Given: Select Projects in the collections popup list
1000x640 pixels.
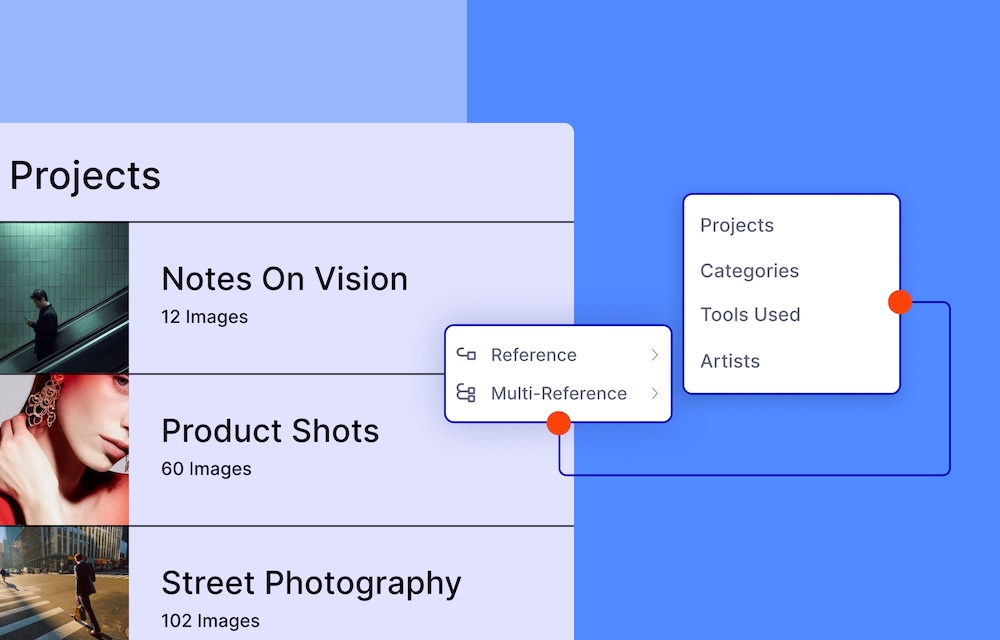Looking at the screenshot, I should pyautogui.click(x=737, y=225).
